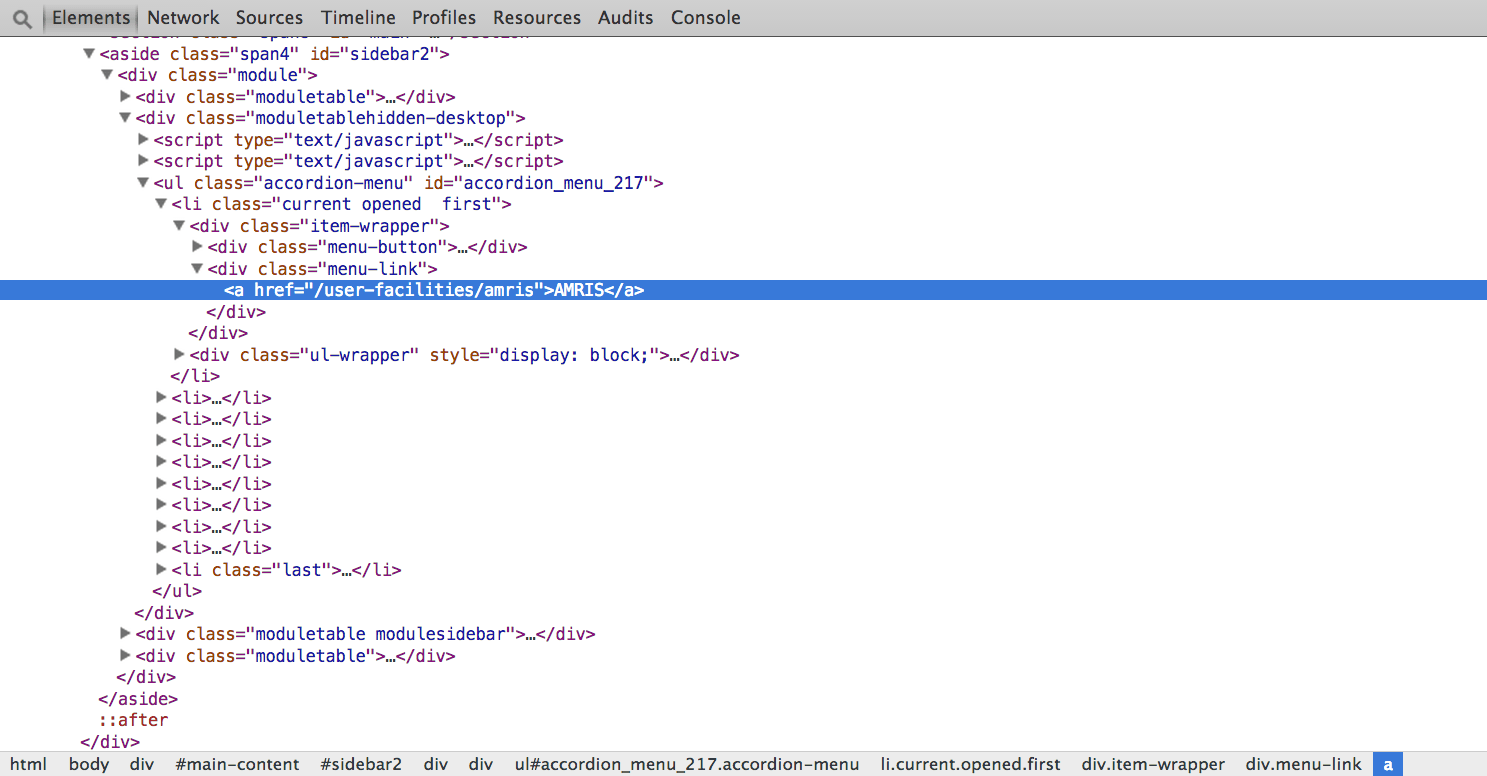This screenshot has width=1487, height=776.
Task: Click the li.current.opened.first breadcrumb
Action: click(970, 764)
